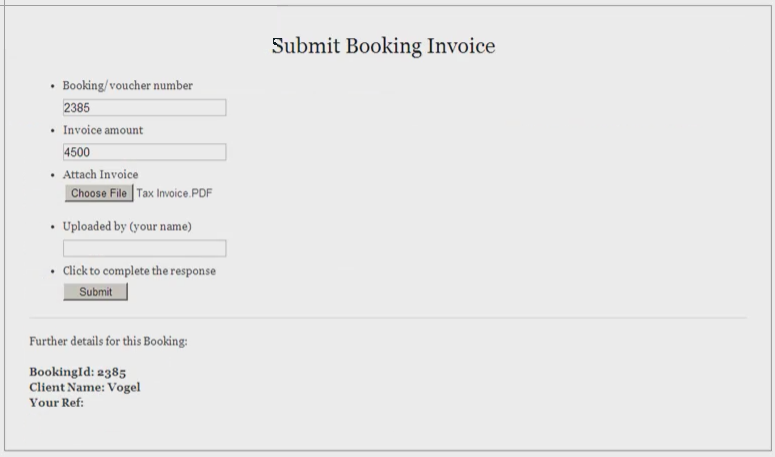The width and height of the screenshot is (775, 457).
Task: Click the Tax Invoice.PDF file name
Action: pos(175,193)
